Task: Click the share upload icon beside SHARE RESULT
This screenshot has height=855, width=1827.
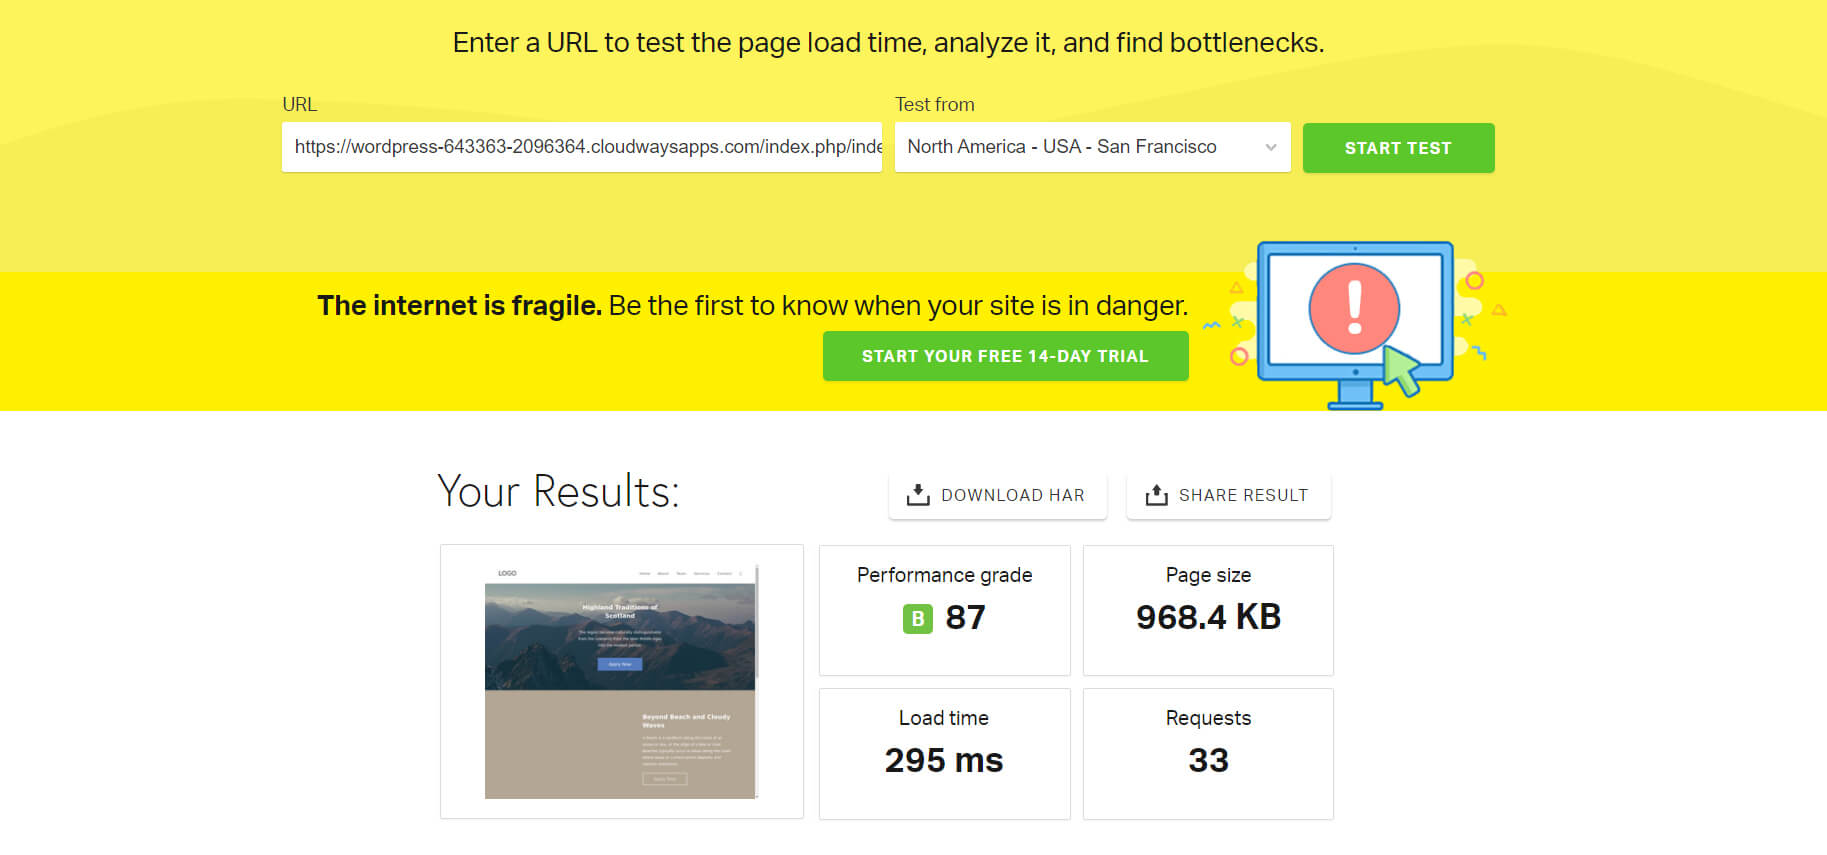Action: 1156,495
